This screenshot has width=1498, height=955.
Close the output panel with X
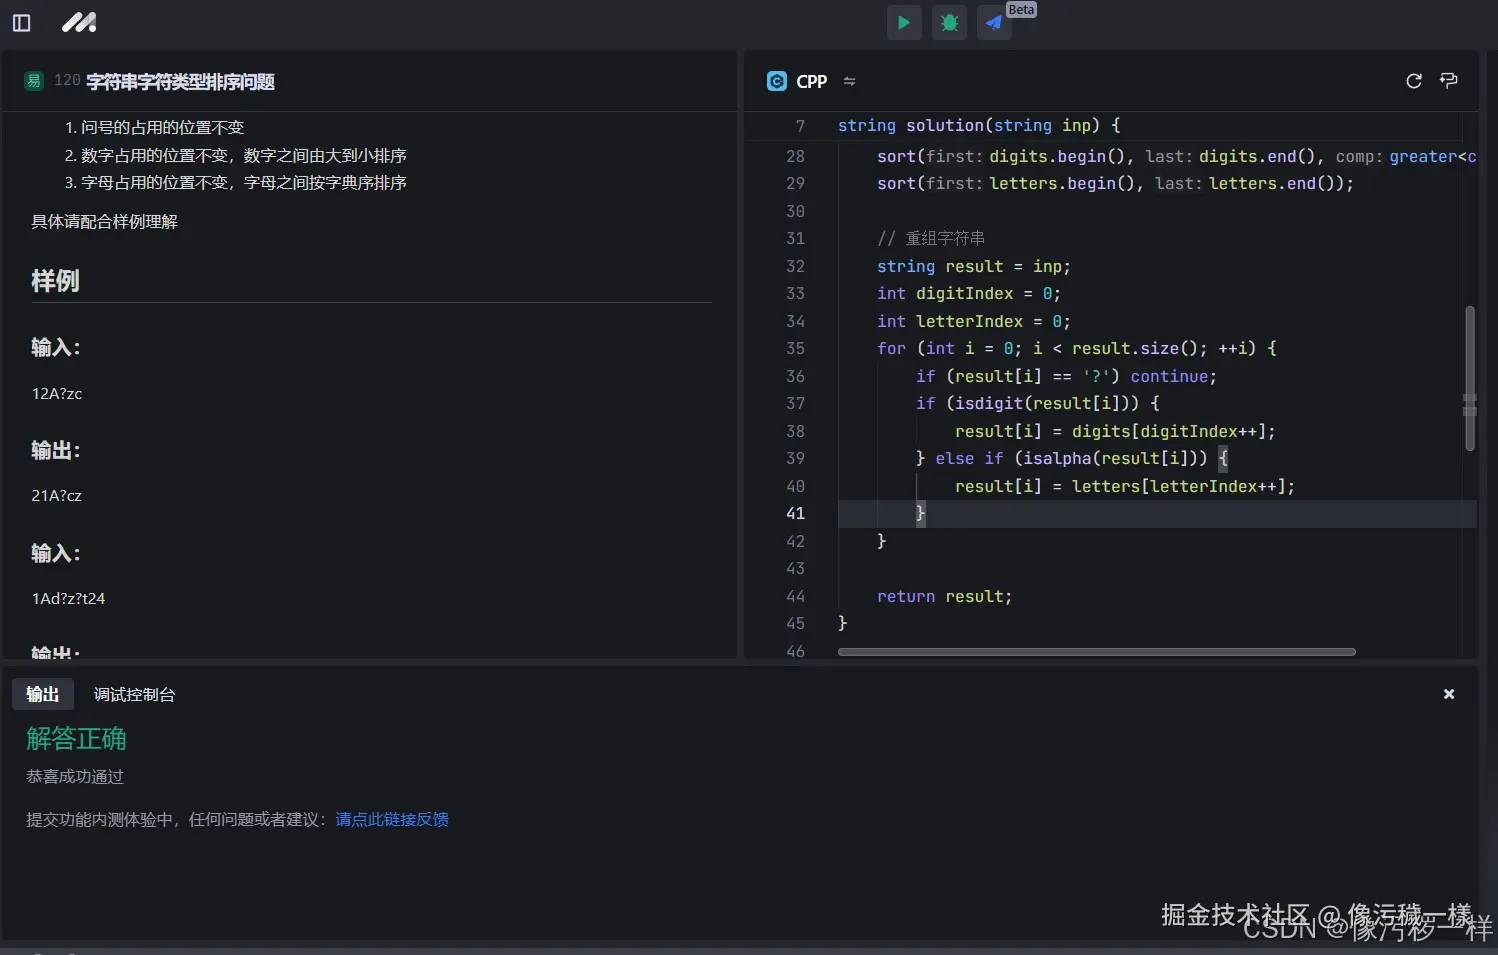point(1448,694)
